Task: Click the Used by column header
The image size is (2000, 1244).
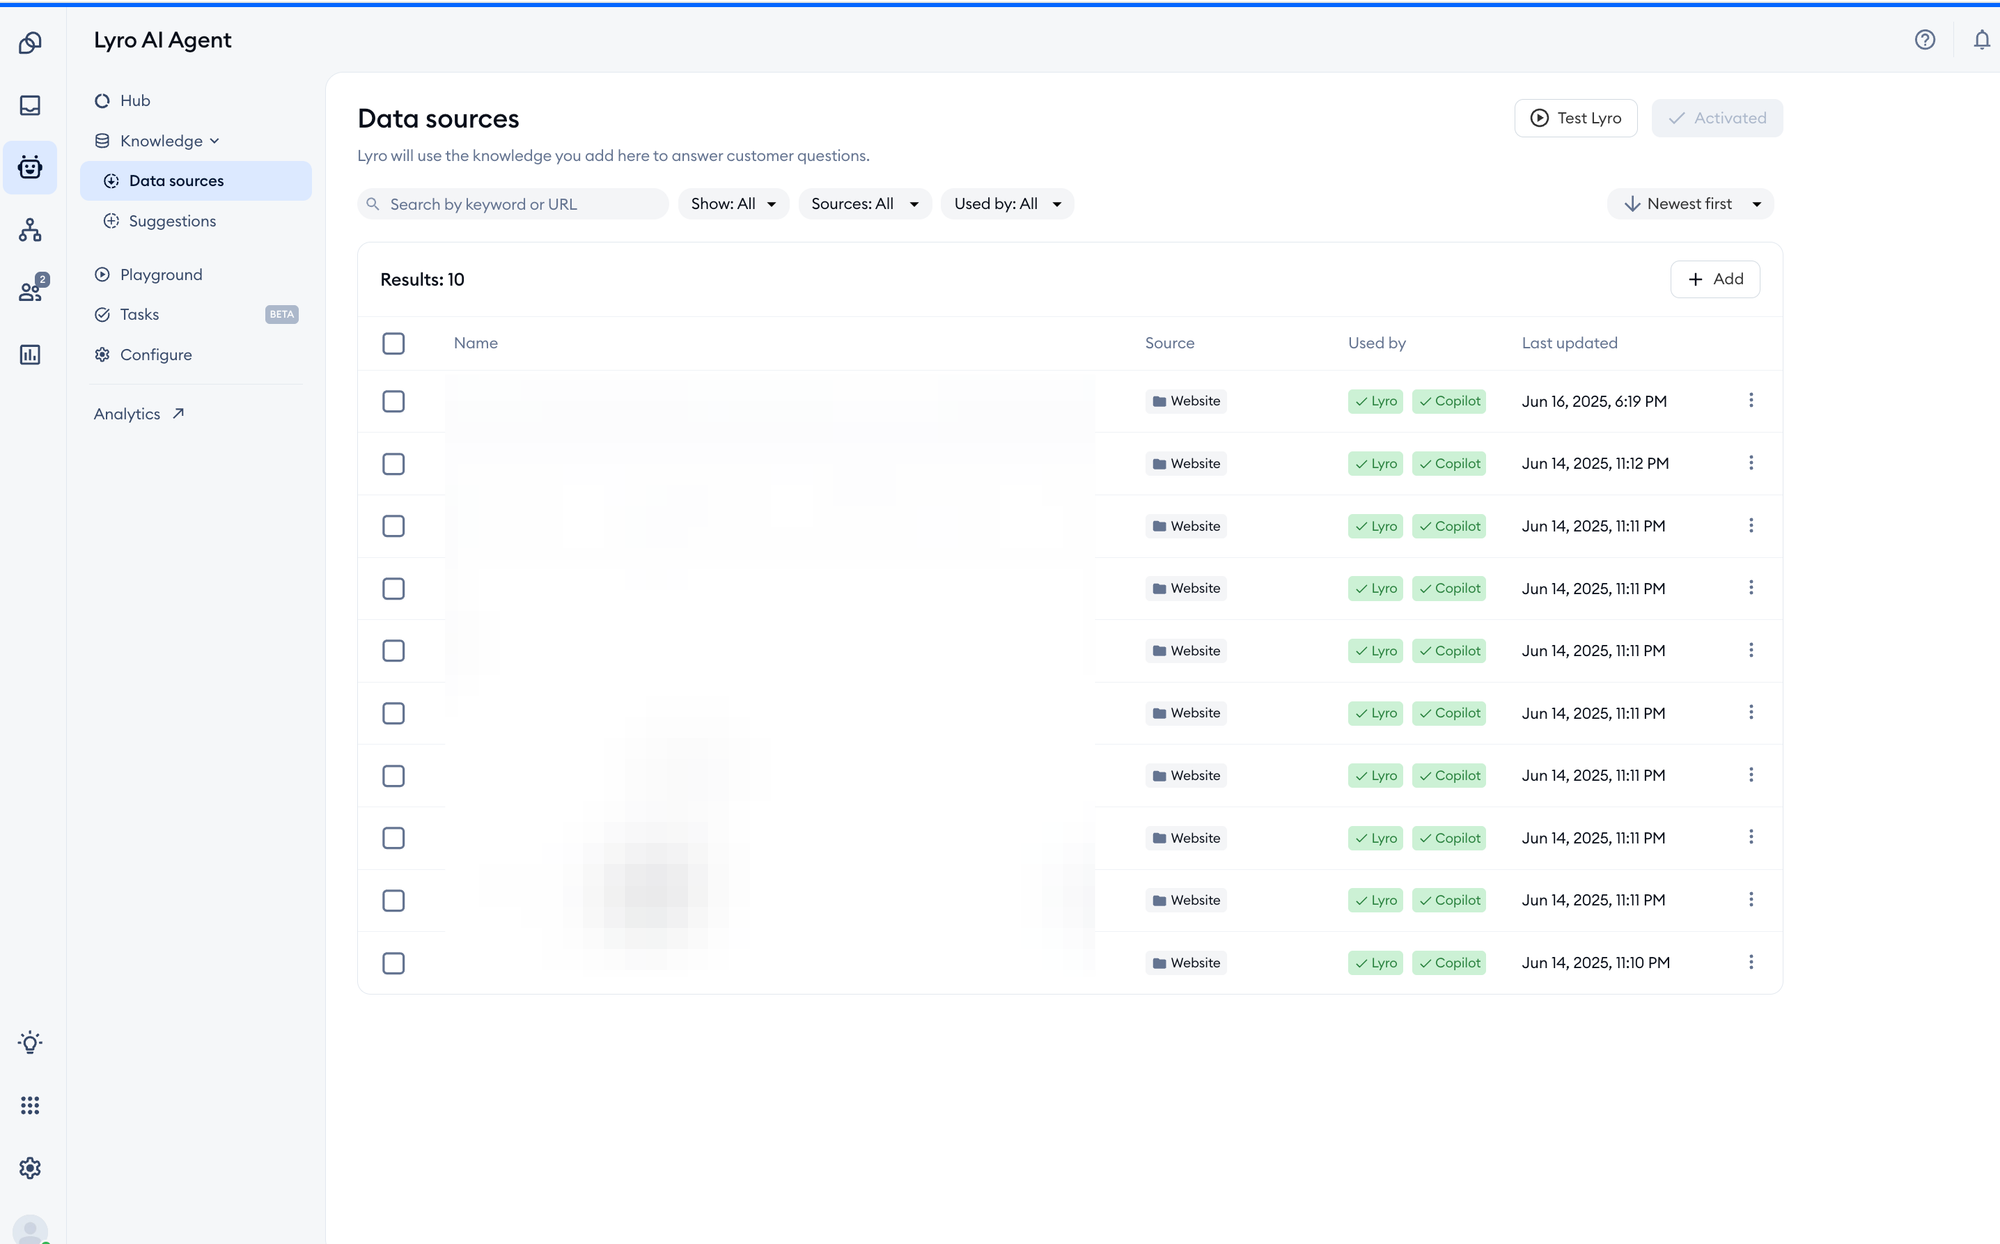Action: tap(1376, 343)
